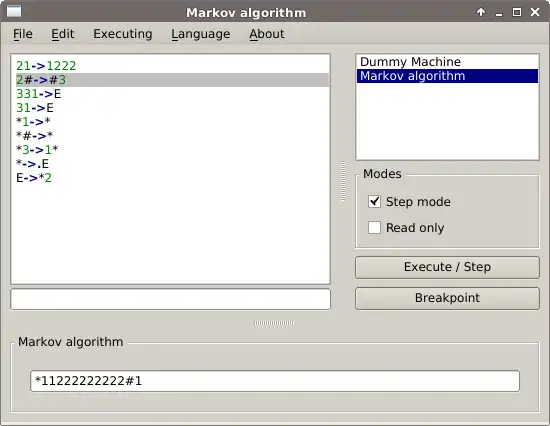The height and width of the screenshot is (426, 550).
Task: Select Markov algorithm in the machine list
Action: pyautogui.click(x=447, y=76)
